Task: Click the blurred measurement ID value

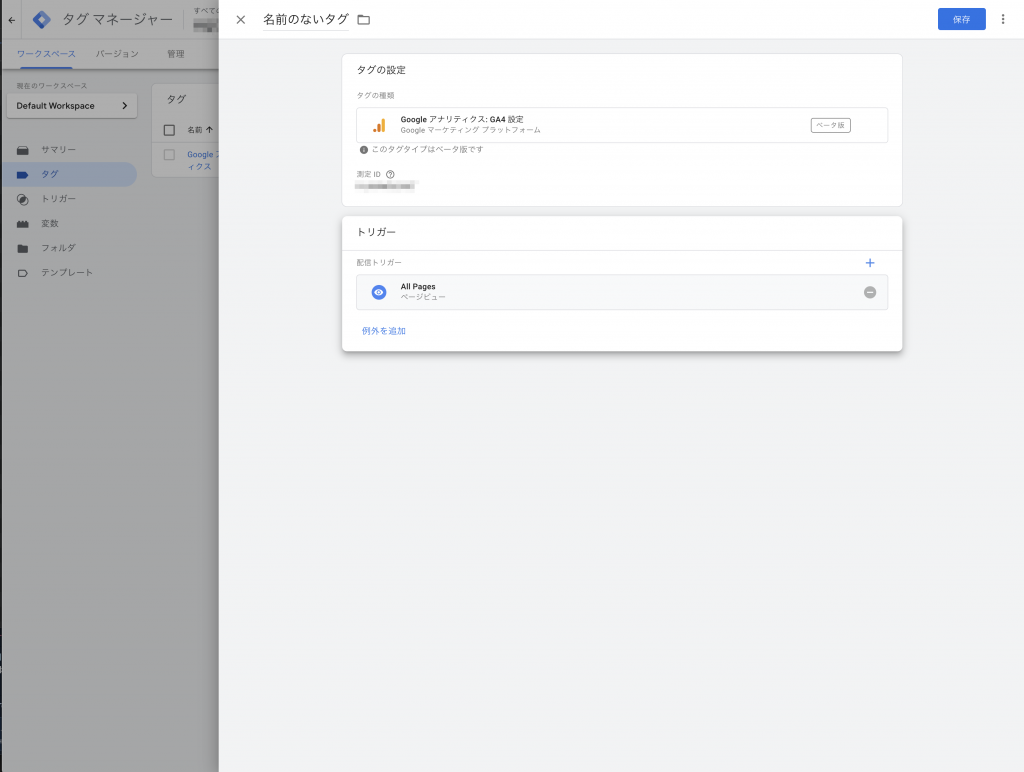Action: [x=385, y=187]
